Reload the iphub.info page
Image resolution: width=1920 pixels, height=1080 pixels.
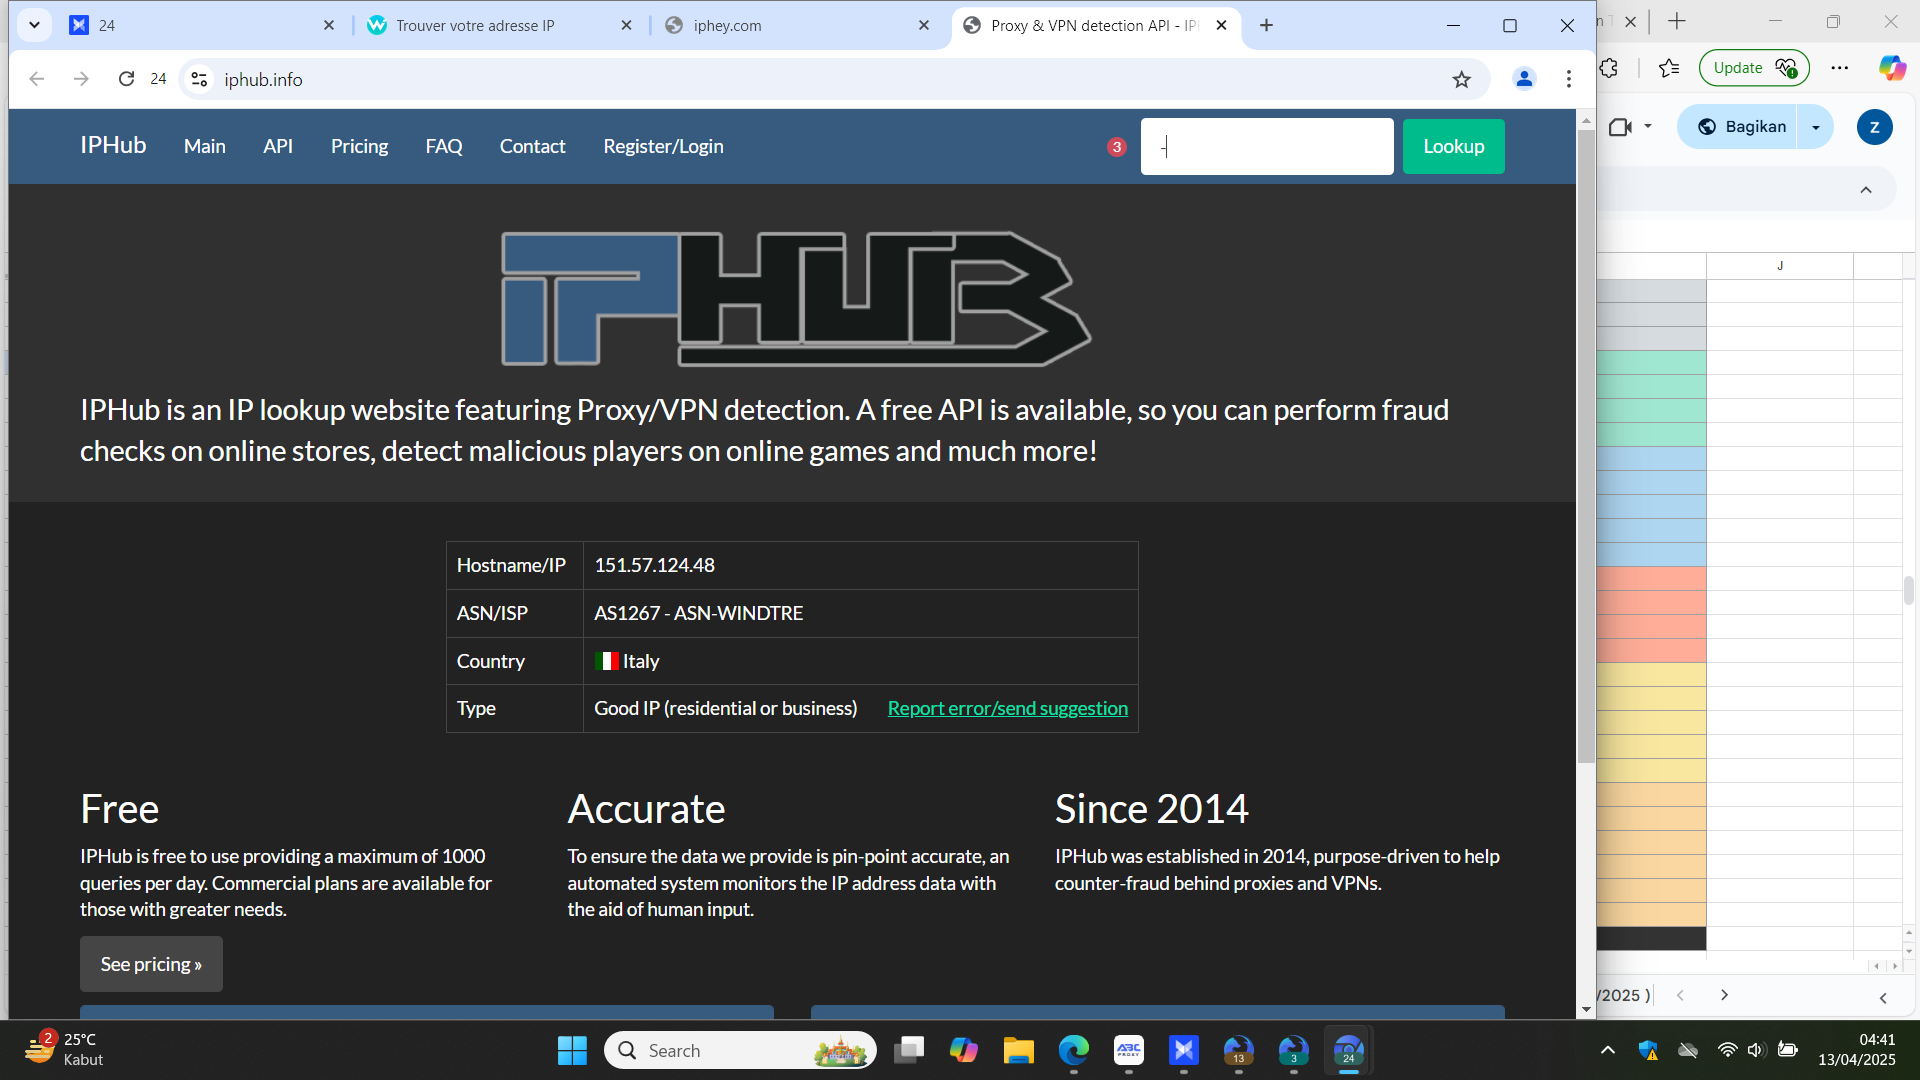pos(126,79)
